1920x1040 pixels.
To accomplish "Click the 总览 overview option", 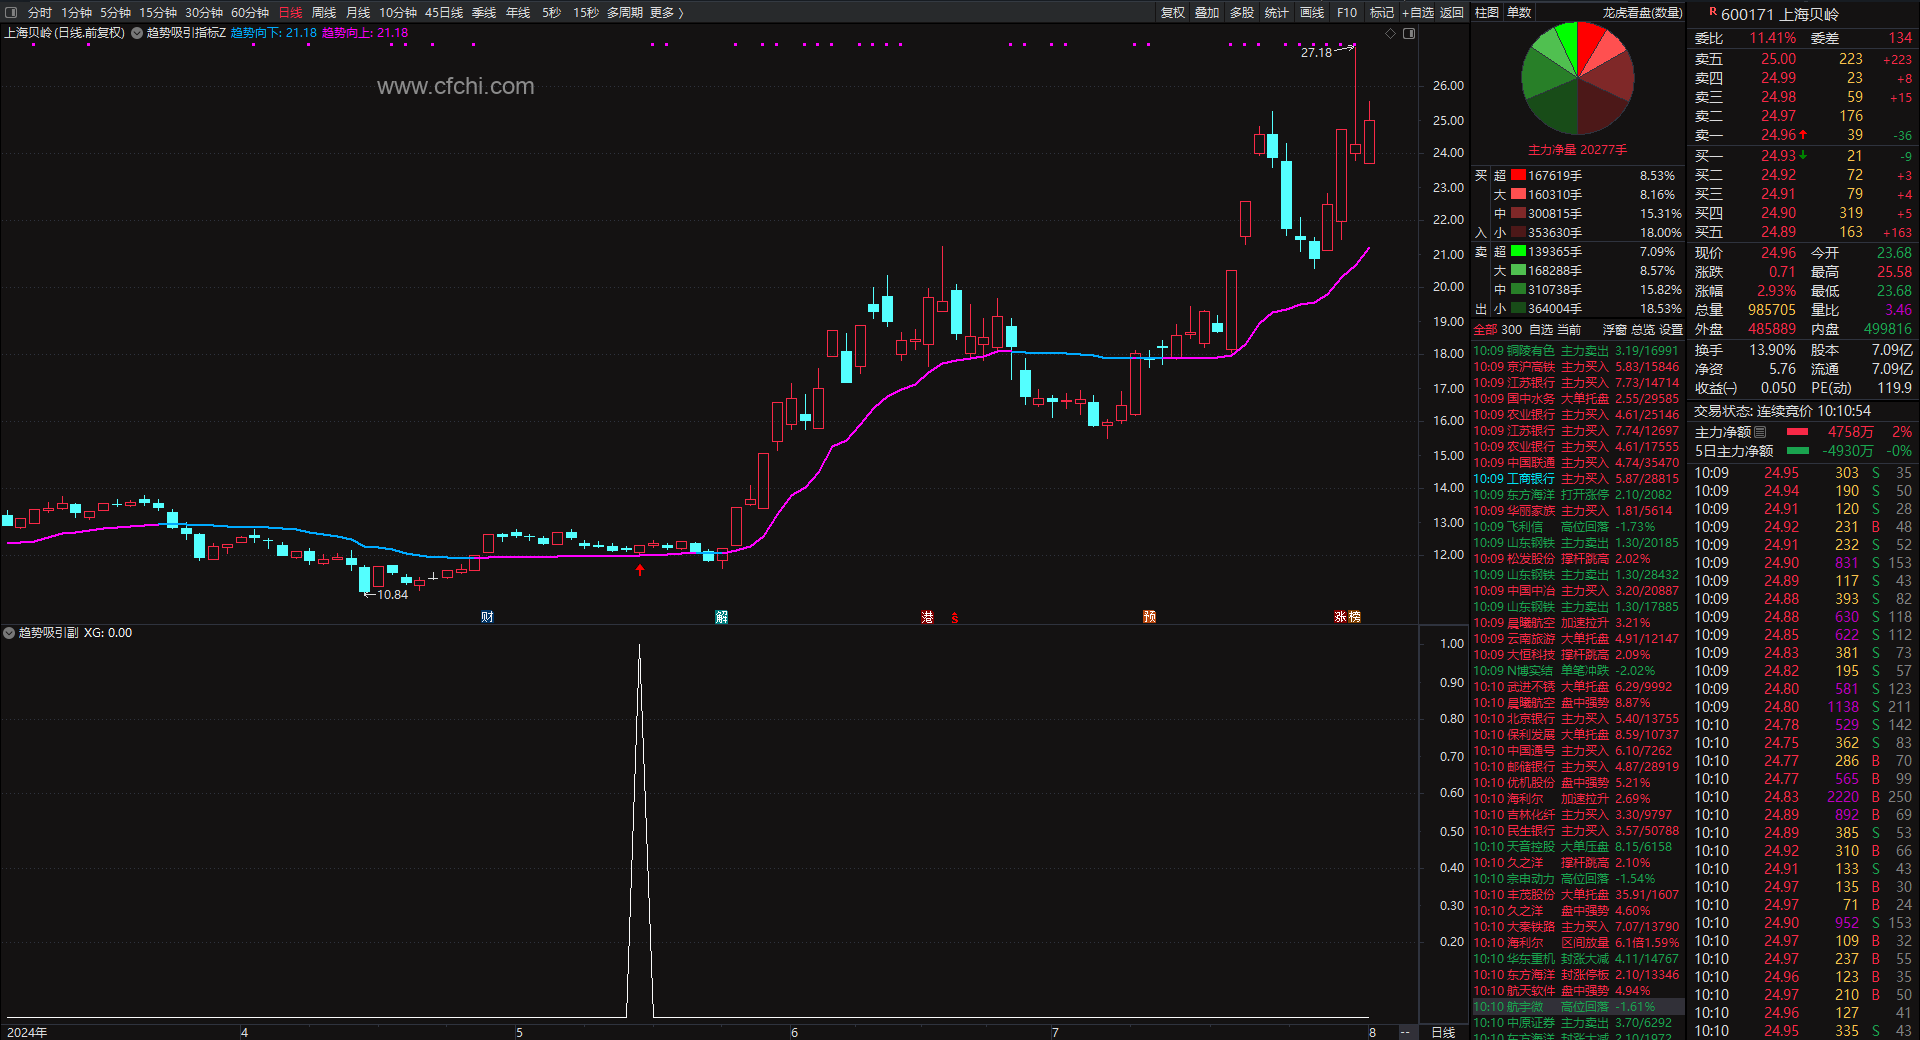I will point(1643,330).
